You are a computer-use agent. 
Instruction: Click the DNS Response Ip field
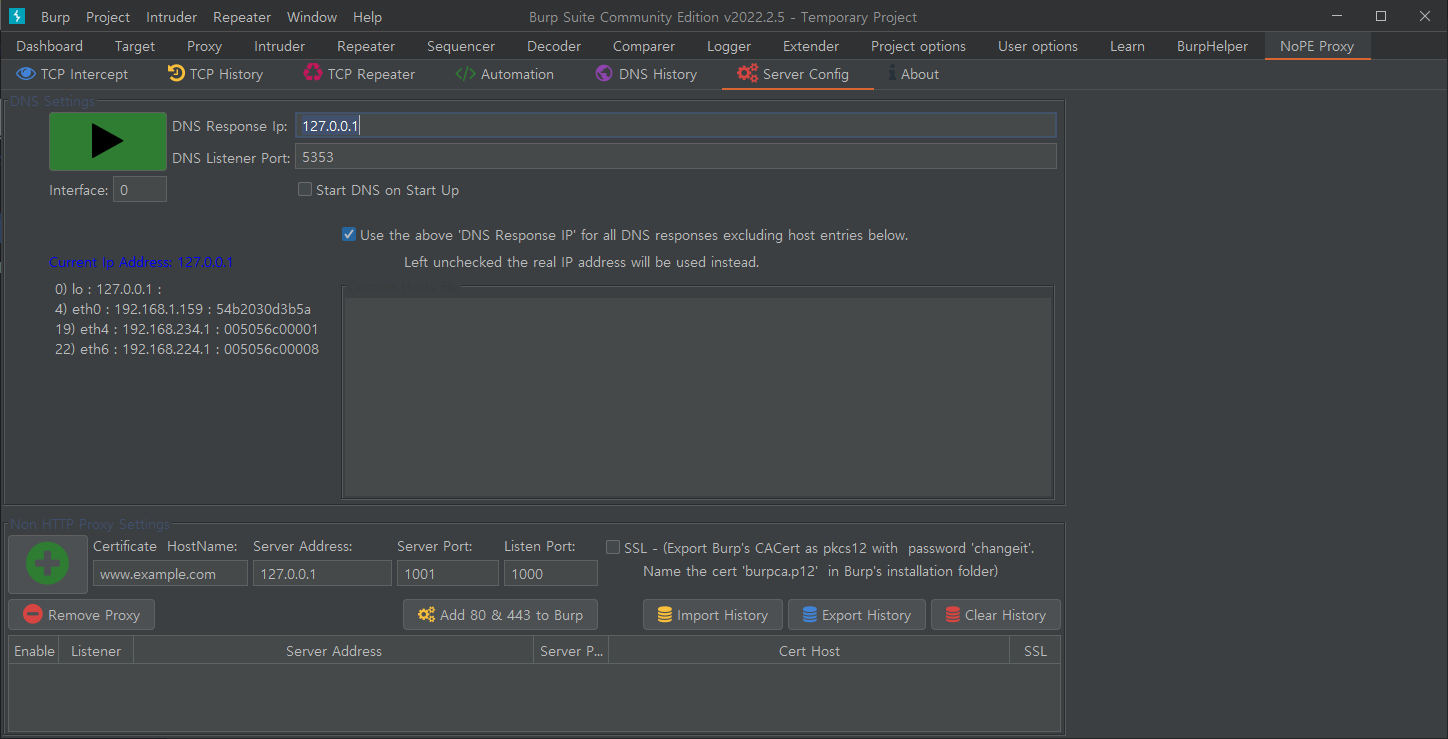[675, 125]
